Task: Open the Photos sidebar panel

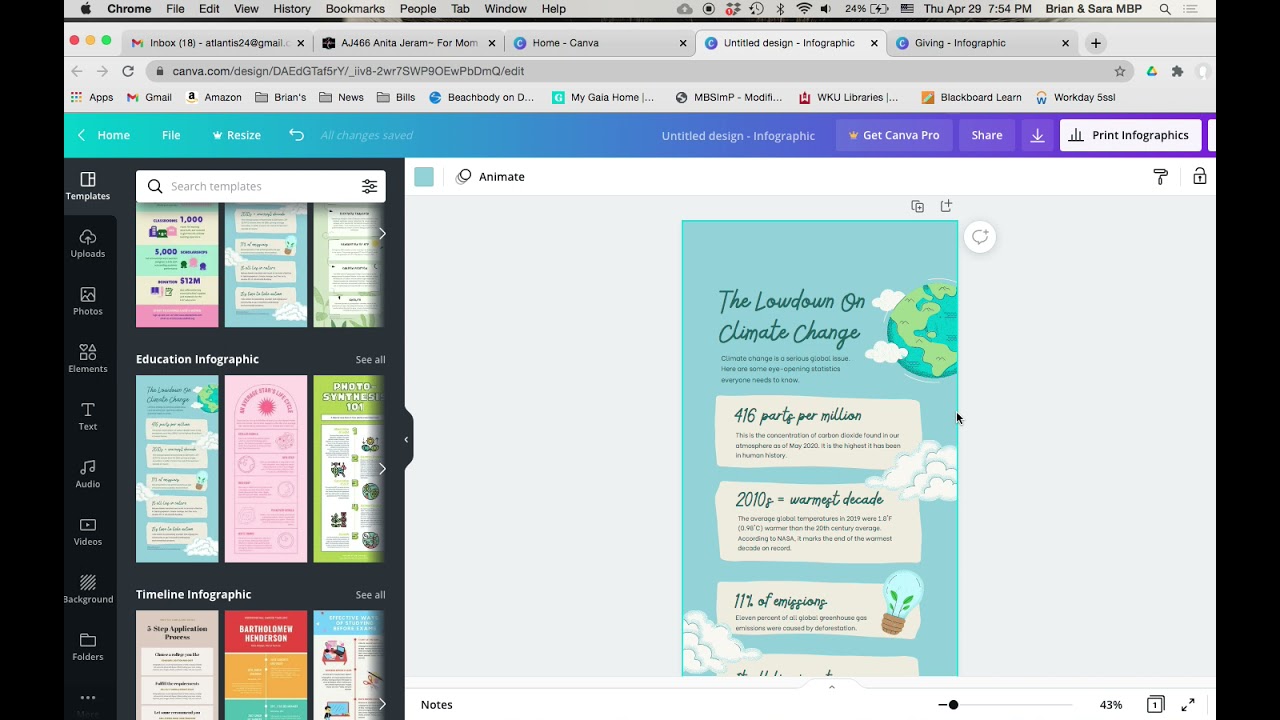Action: (88, 301)
